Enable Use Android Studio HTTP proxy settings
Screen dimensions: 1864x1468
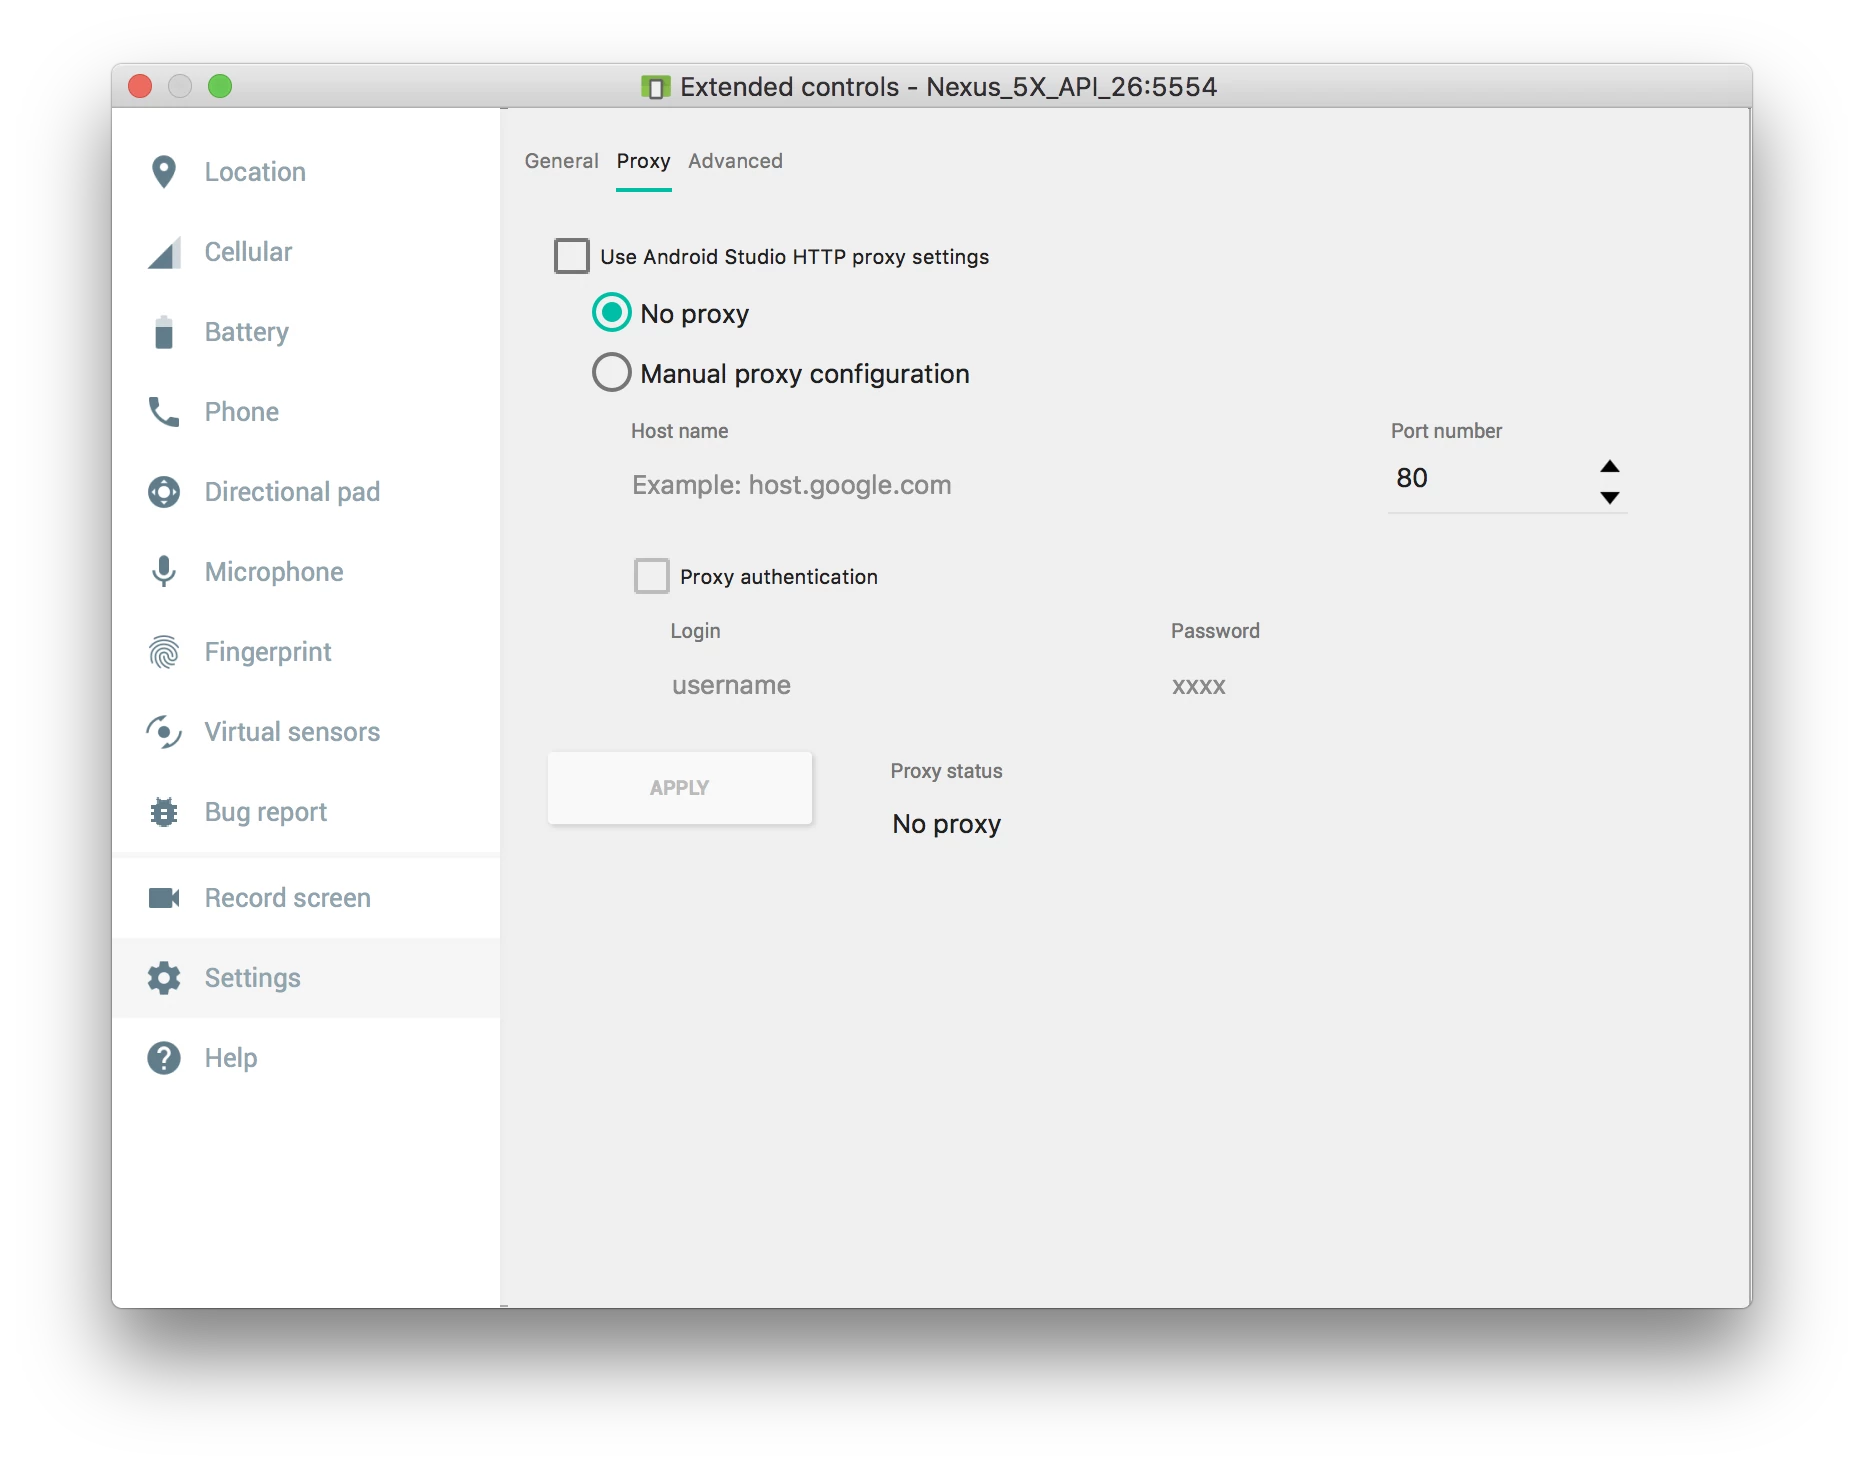(572, 256)
